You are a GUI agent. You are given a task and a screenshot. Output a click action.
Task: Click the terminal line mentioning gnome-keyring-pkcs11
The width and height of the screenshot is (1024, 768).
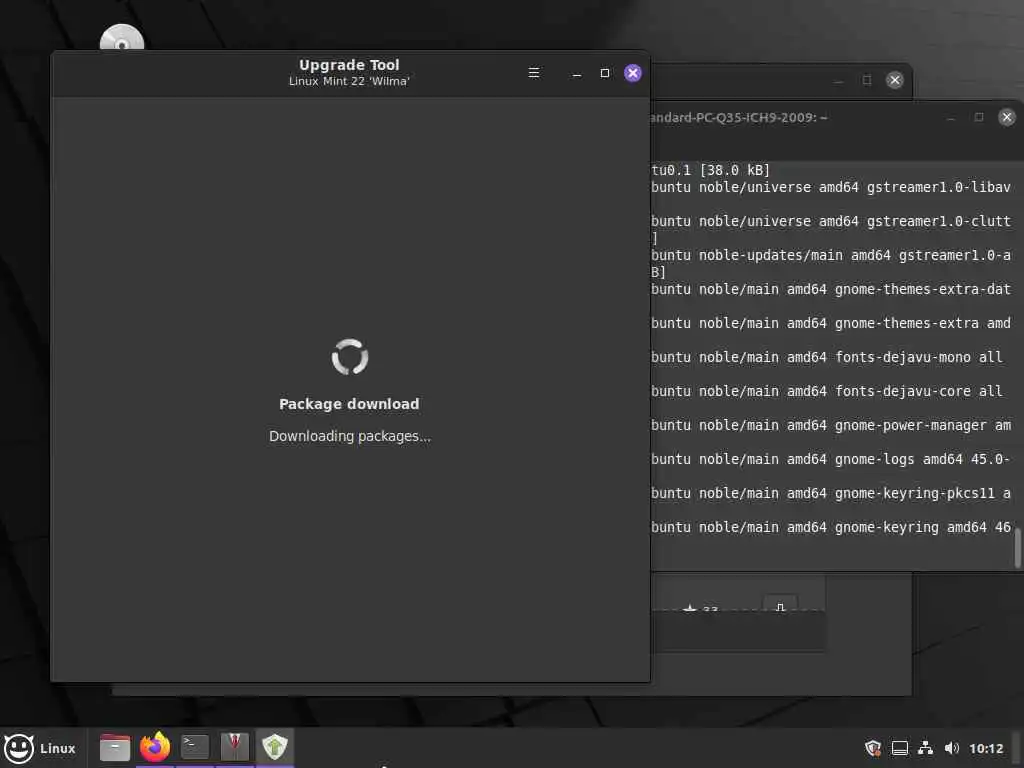click(831, 493)
